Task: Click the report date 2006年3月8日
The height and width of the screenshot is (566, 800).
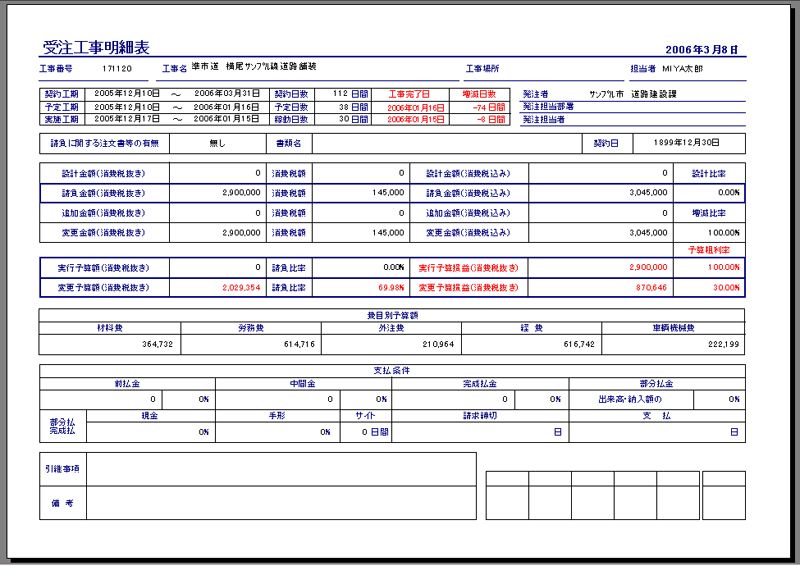Action: point(702,50)
